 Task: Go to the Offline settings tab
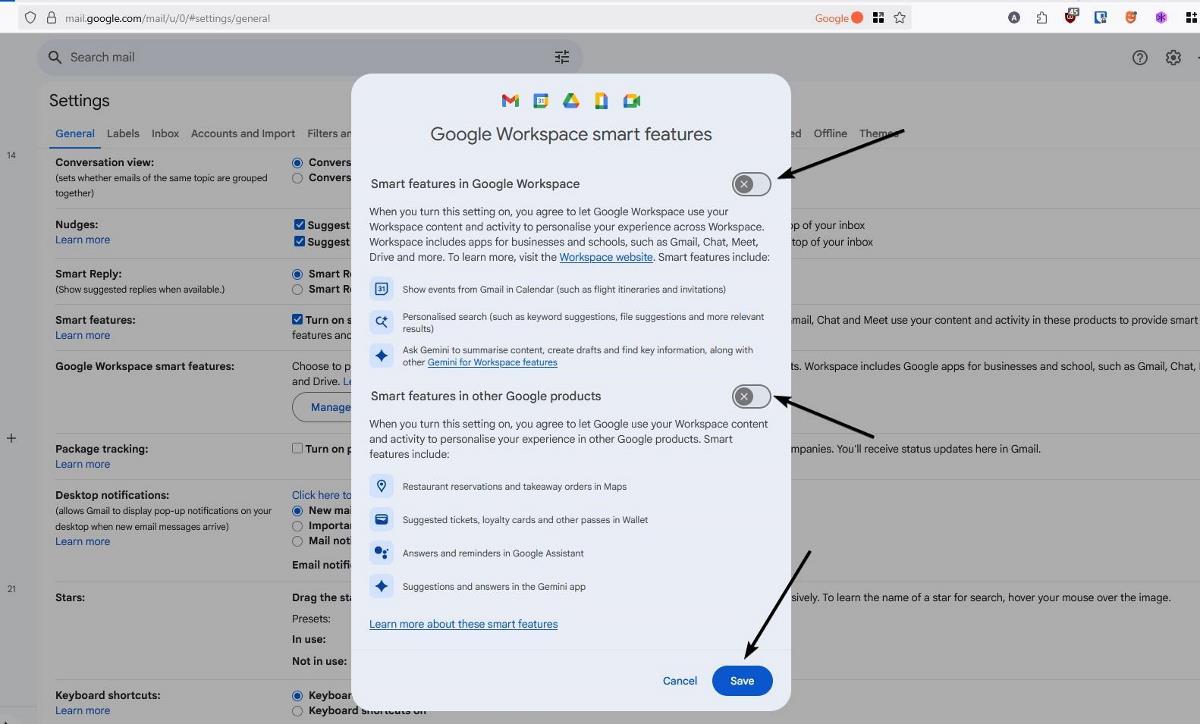pos(830,134)
